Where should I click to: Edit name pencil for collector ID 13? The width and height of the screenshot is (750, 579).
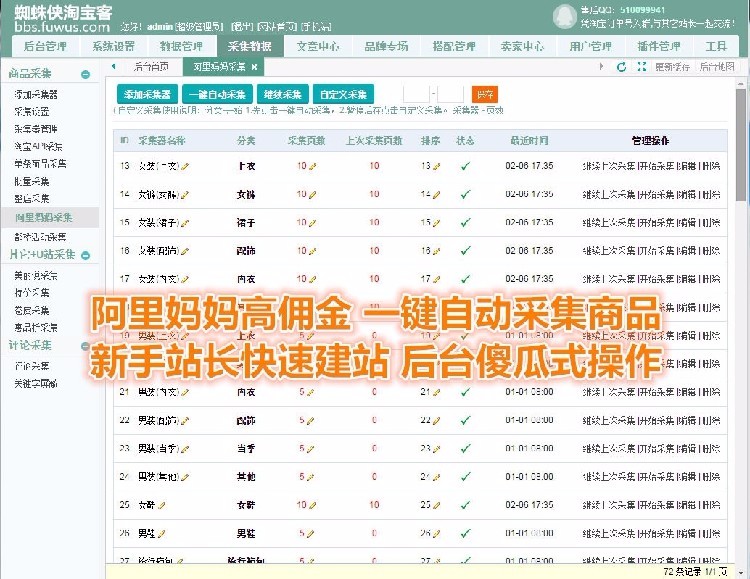point(185,167)
